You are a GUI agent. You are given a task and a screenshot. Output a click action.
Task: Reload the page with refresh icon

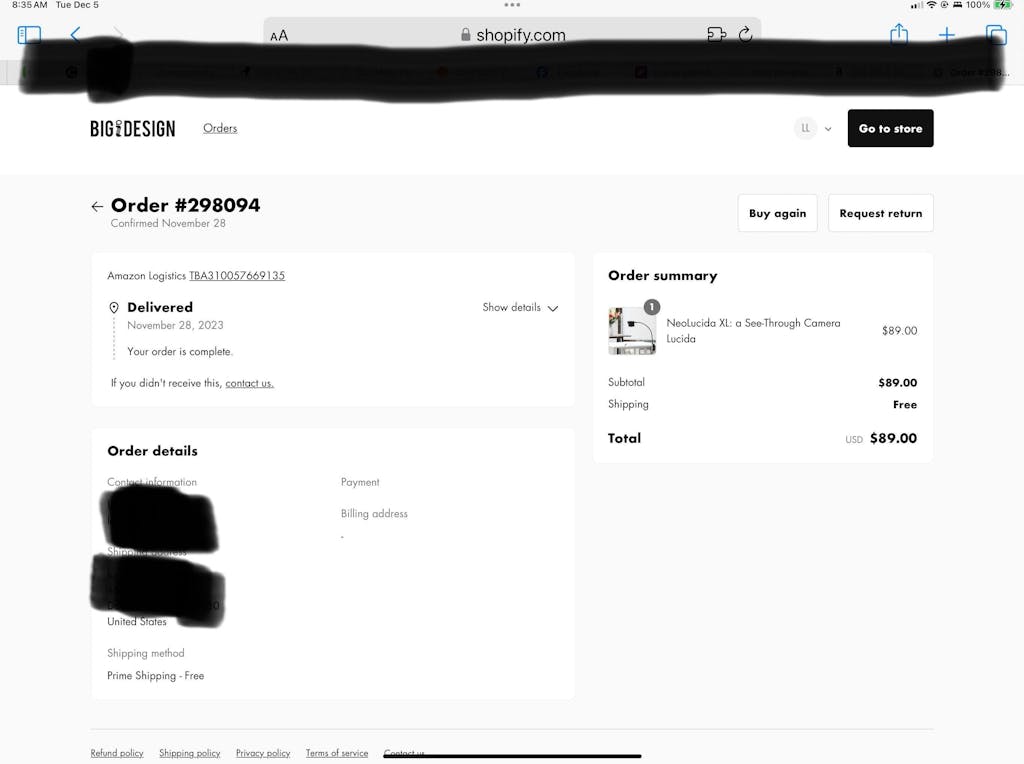pos(745,35)
